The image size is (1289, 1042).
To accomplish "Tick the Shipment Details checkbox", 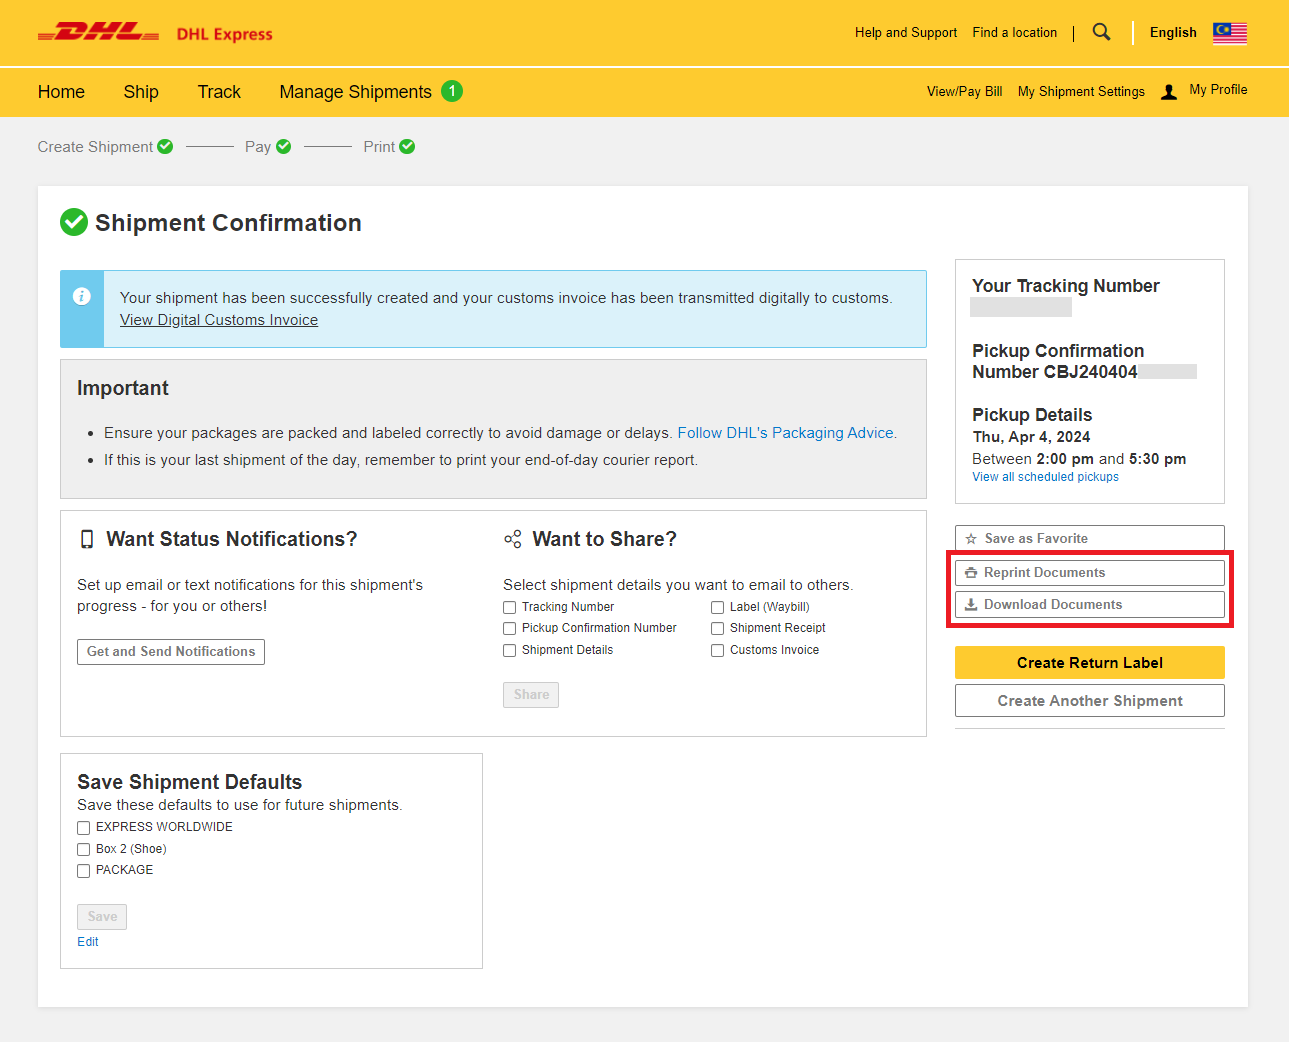I will (x=510, y=651).
